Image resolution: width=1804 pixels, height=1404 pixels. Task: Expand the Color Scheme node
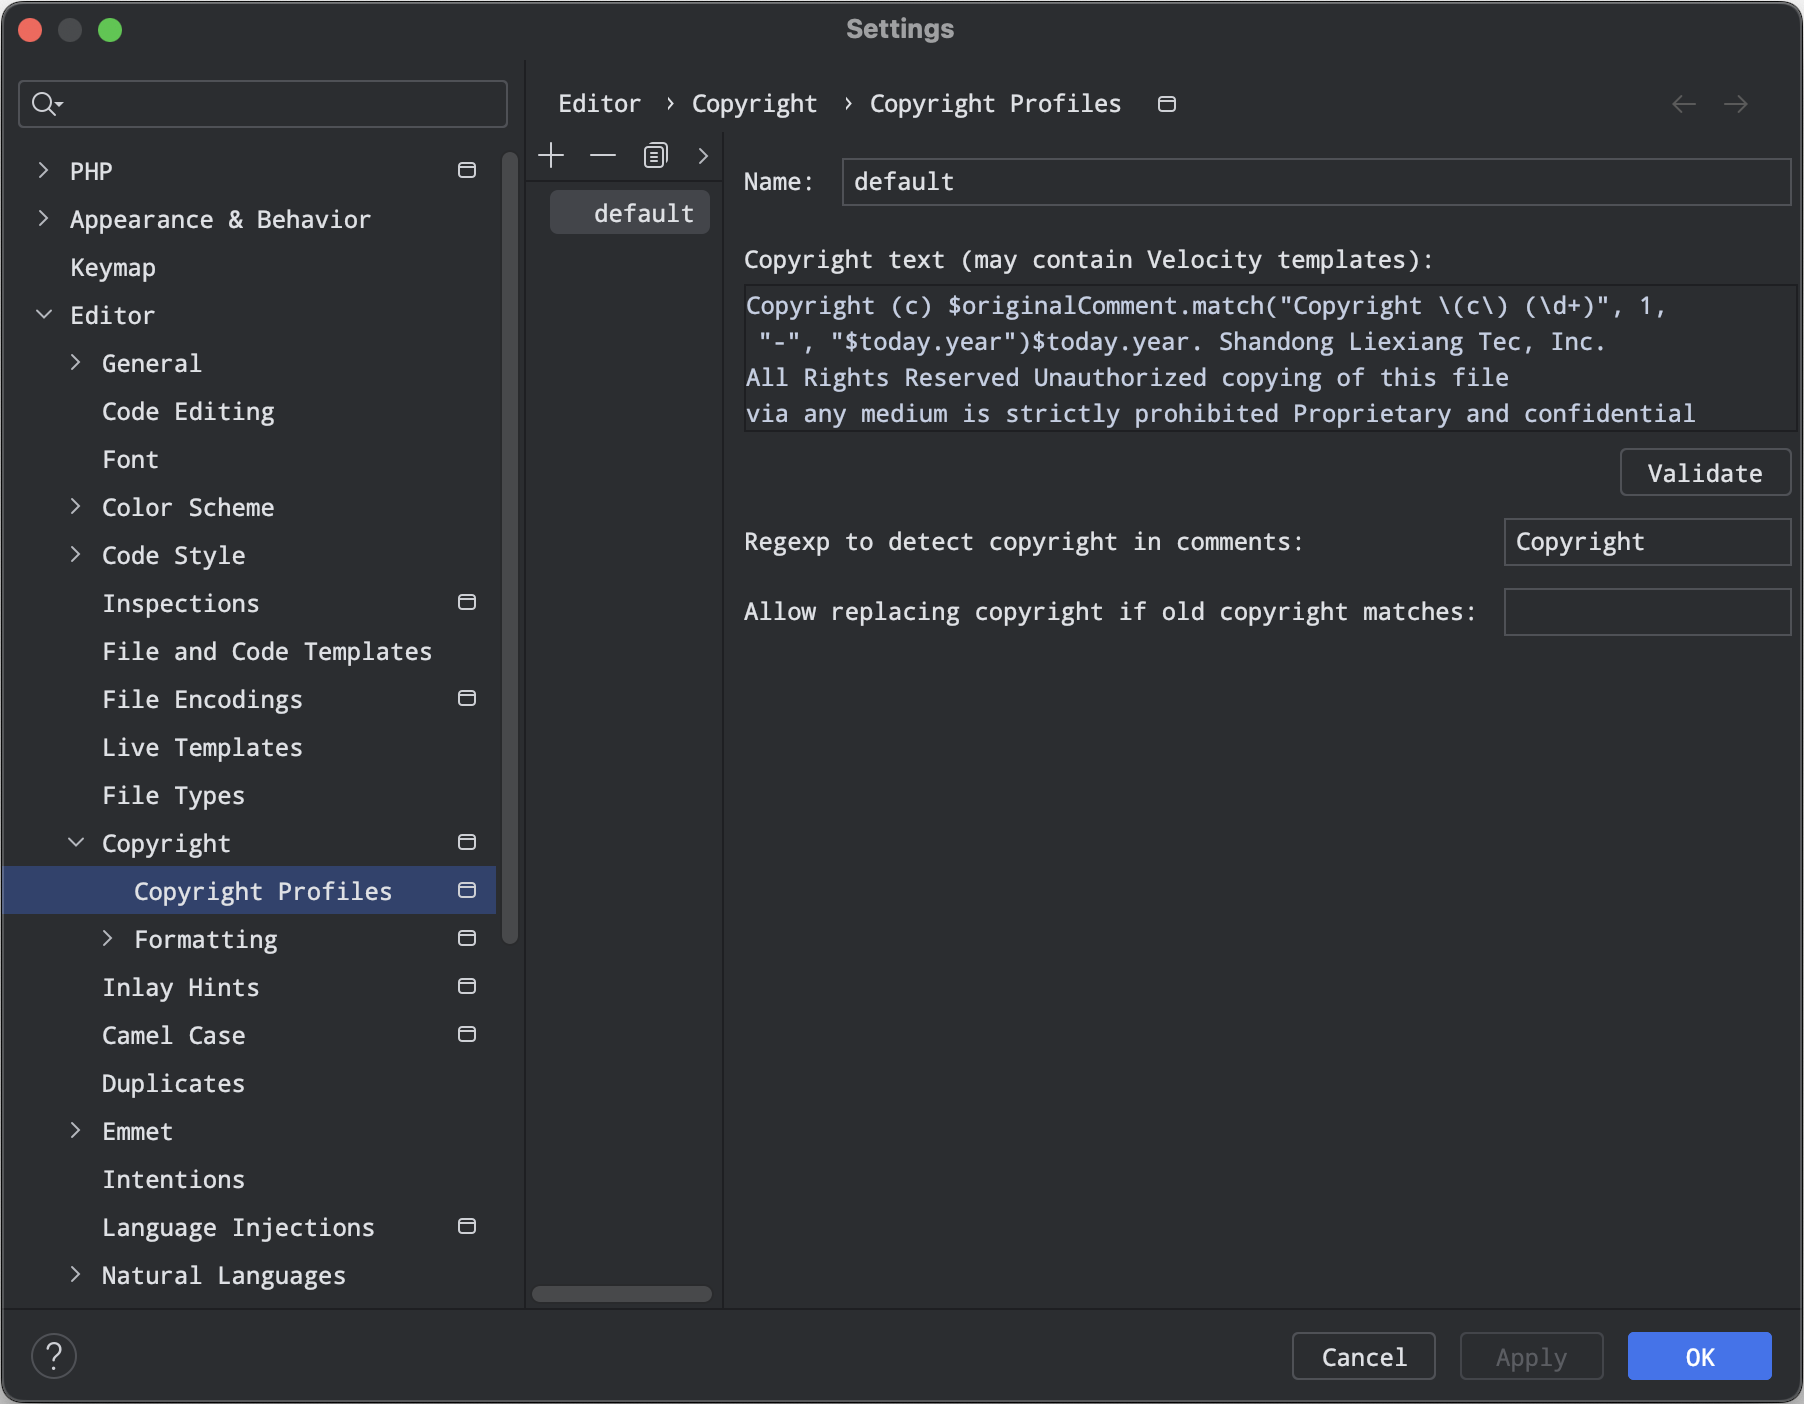[x=76, y=507]
